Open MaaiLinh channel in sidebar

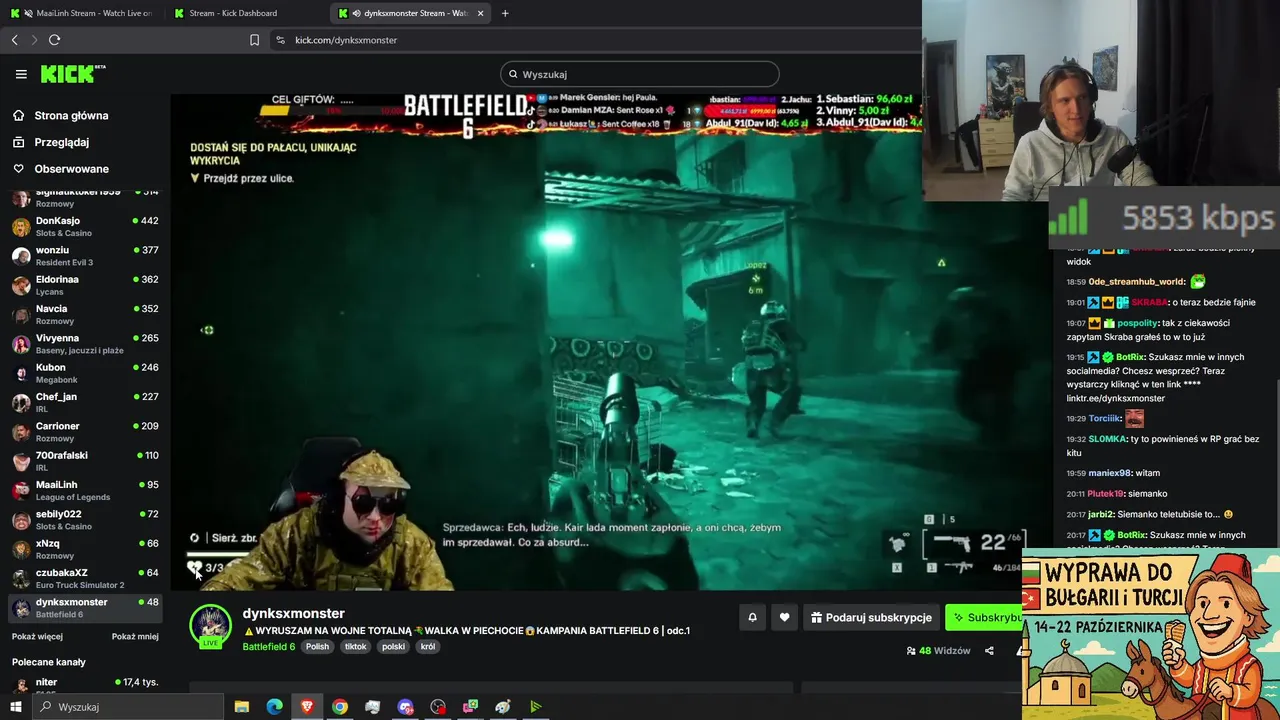(85, 490)
